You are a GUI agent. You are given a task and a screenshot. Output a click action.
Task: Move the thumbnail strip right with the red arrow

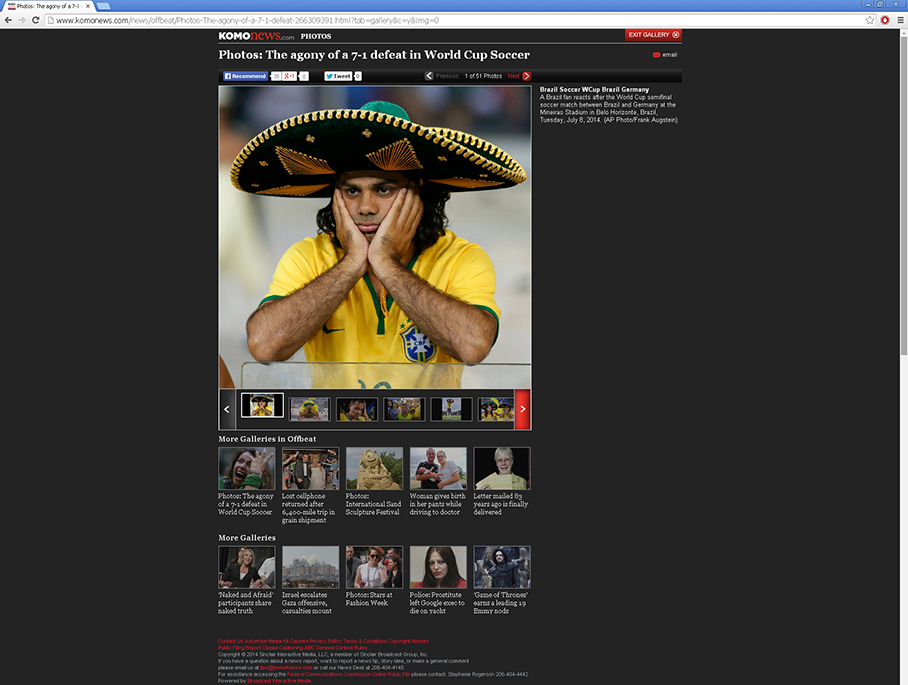(x=522, y=409)
